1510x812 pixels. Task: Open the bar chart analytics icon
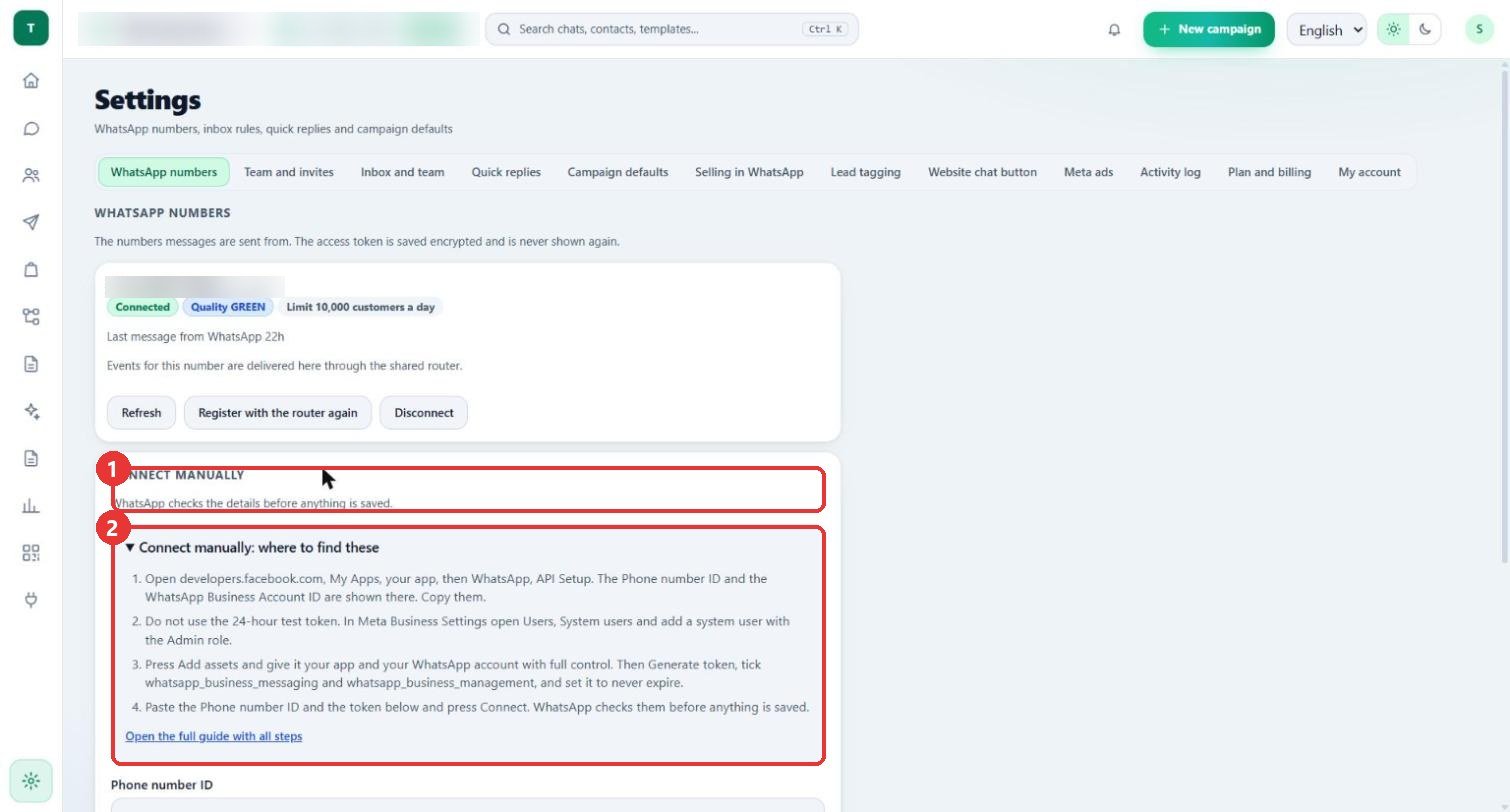pos(31,505)
